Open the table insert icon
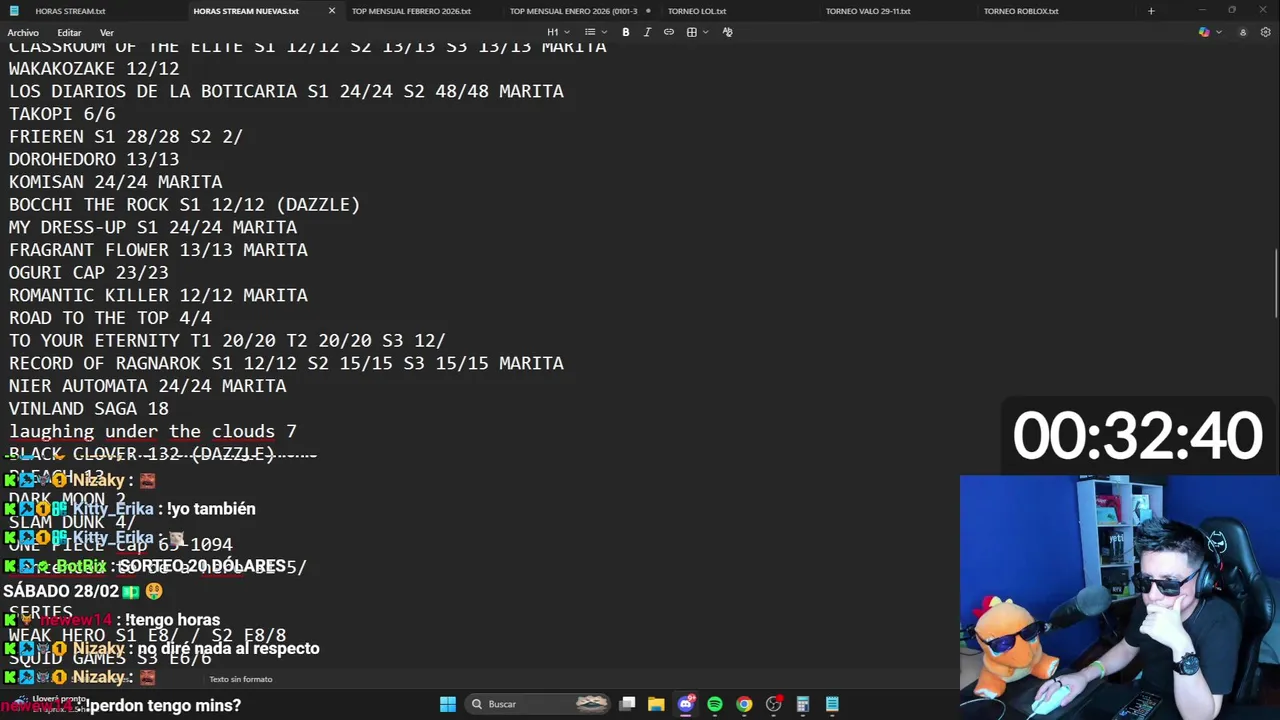The image size is (1280, 720). click(691, 32)
